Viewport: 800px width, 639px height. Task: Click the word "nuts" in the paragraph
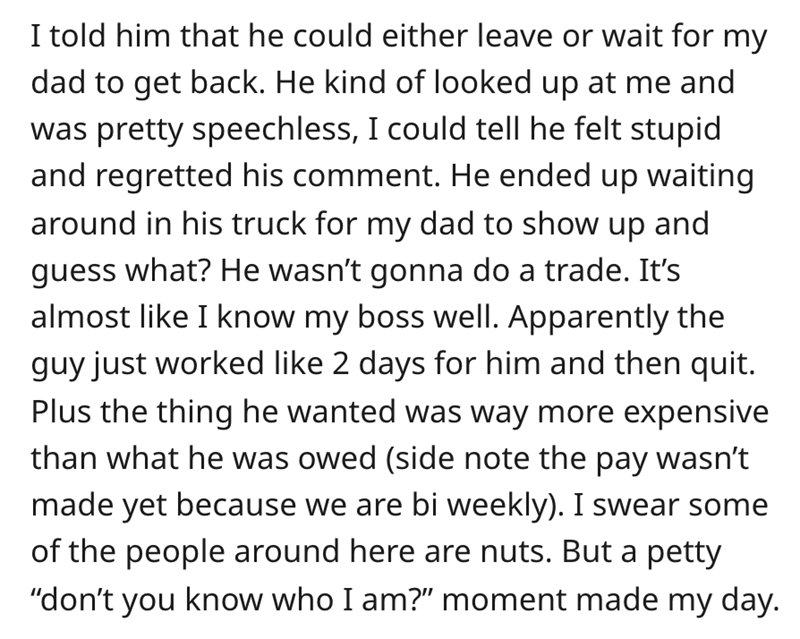pos(514,552)
